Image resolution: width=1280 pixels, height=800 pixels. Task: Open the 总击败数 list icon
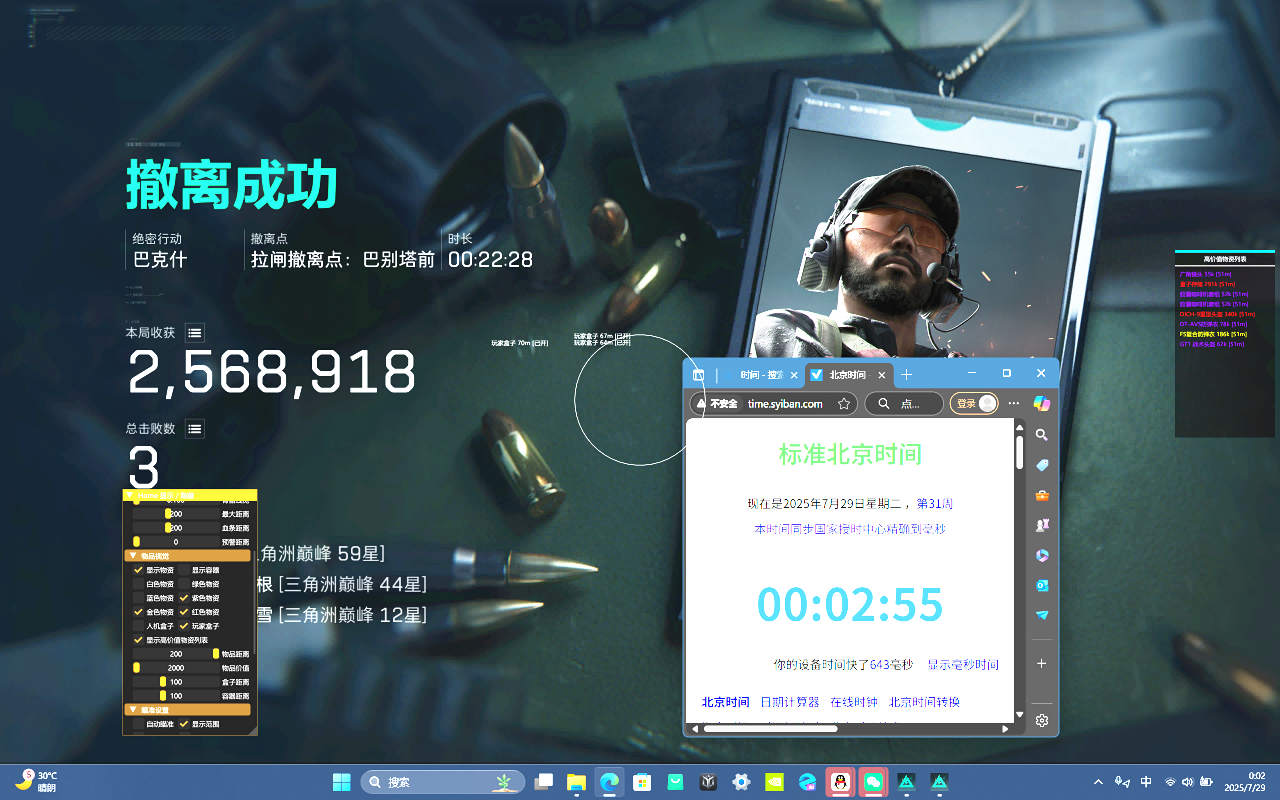click(195, 429)
